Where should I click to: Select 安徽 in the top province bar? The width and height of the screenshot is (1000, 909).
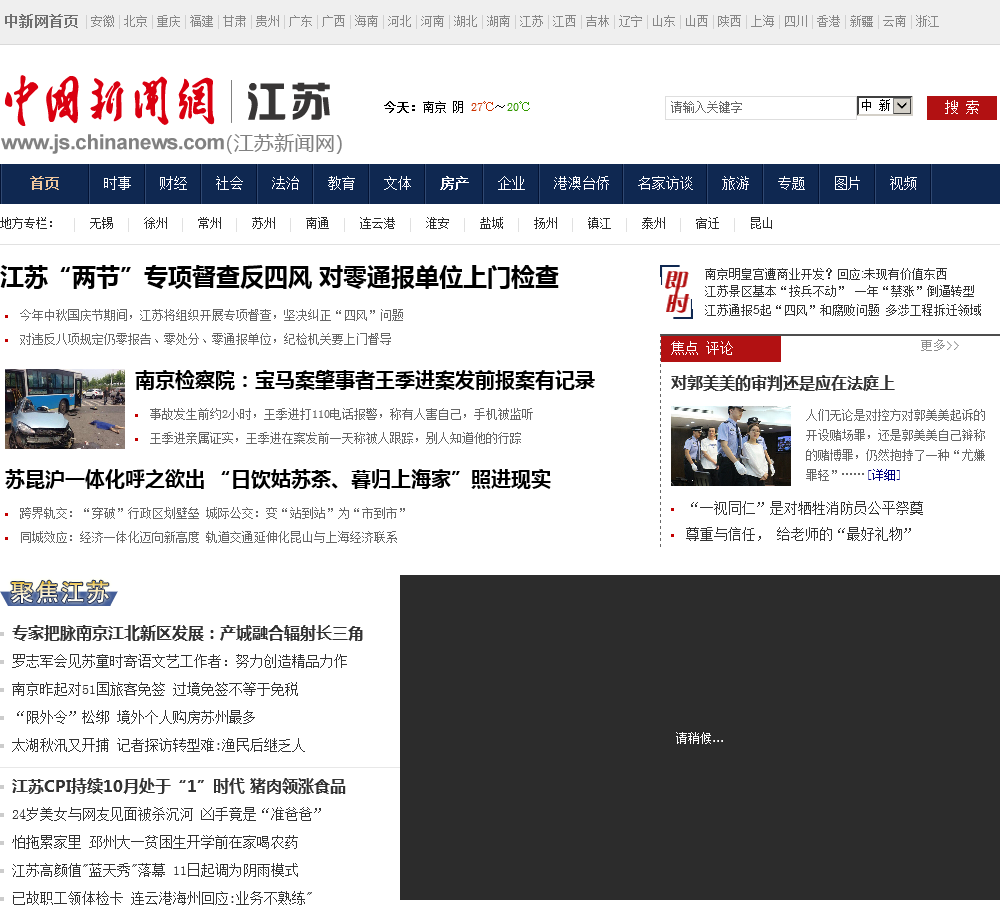[103, 22]
